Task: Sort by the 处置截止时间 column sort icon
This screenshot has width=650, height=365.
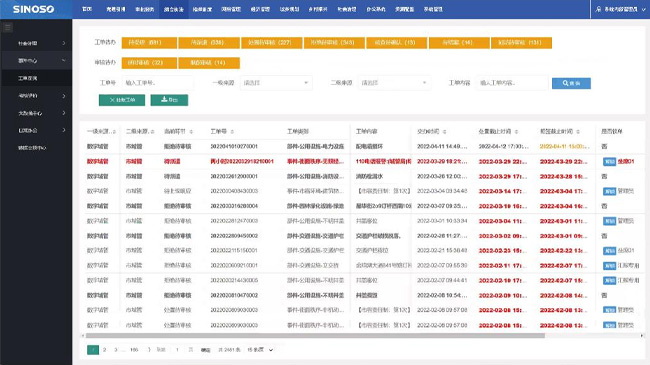Action: coord(516,131)
